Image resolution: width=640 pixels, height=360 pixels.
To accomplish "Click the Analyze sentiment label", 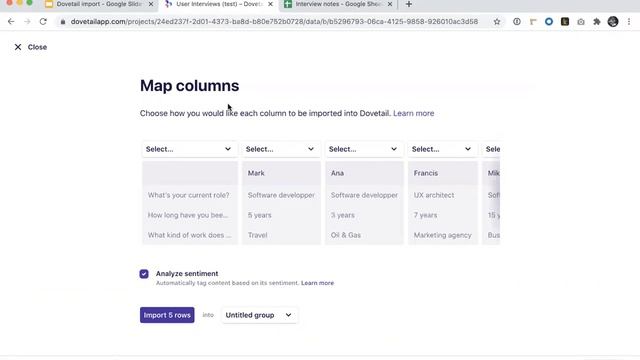I will (187, 273).
